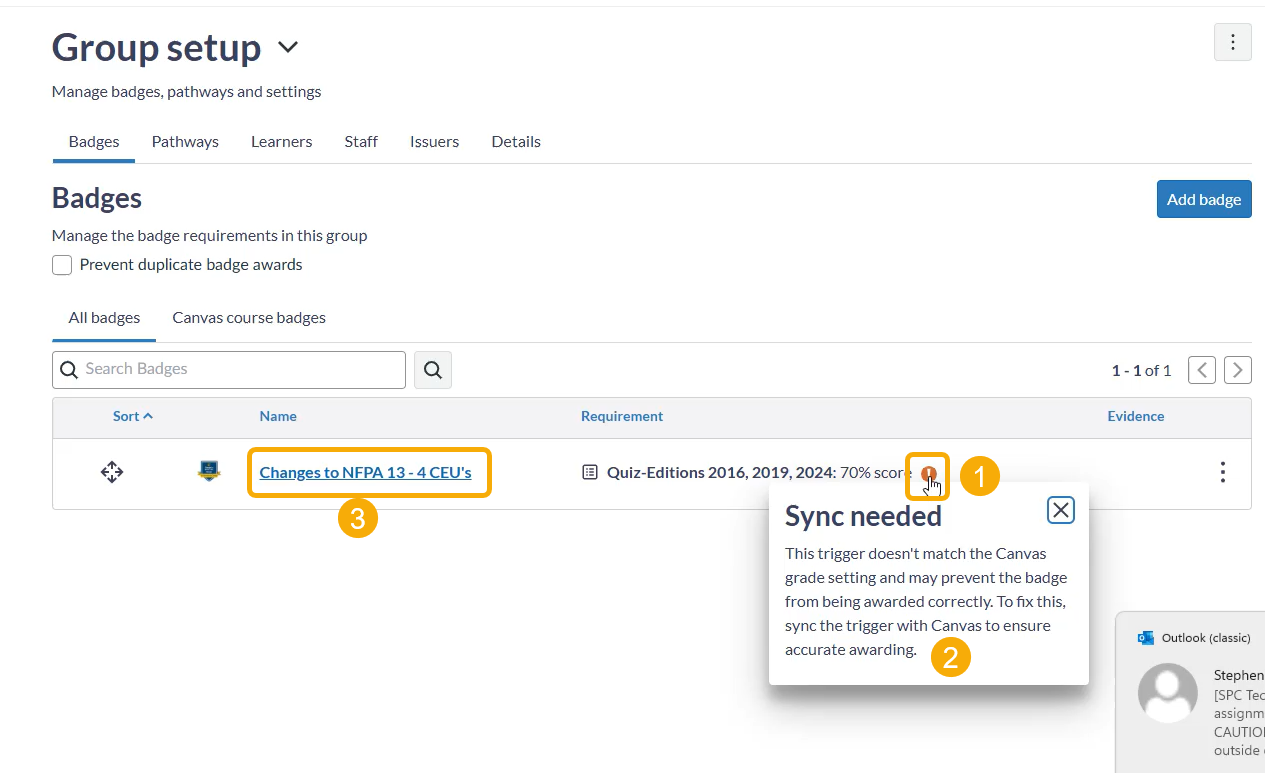Open row actions menu for NFPA 13 badge
1265x773 pixels.
[1222, 472]
